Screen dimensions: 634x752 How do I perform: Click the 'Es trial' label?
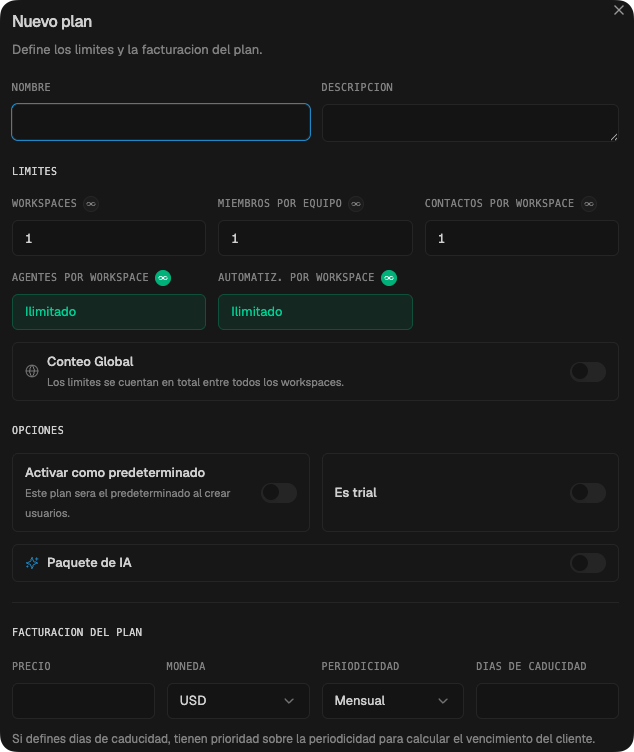[x=355, y=493]
